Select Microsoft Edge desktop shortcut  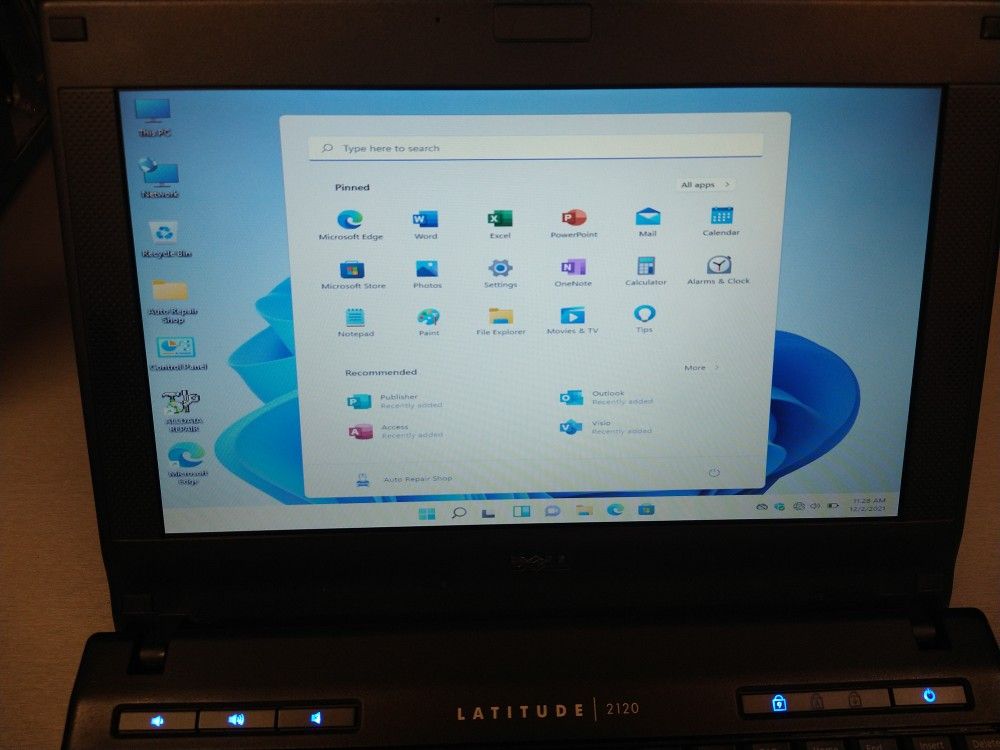(187, 464)
